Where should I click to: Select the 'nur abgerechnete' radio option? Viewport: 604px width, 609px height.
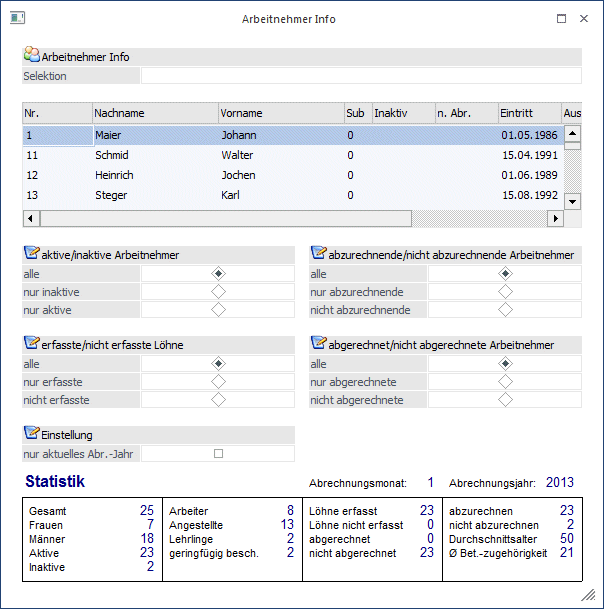(505, 382)
